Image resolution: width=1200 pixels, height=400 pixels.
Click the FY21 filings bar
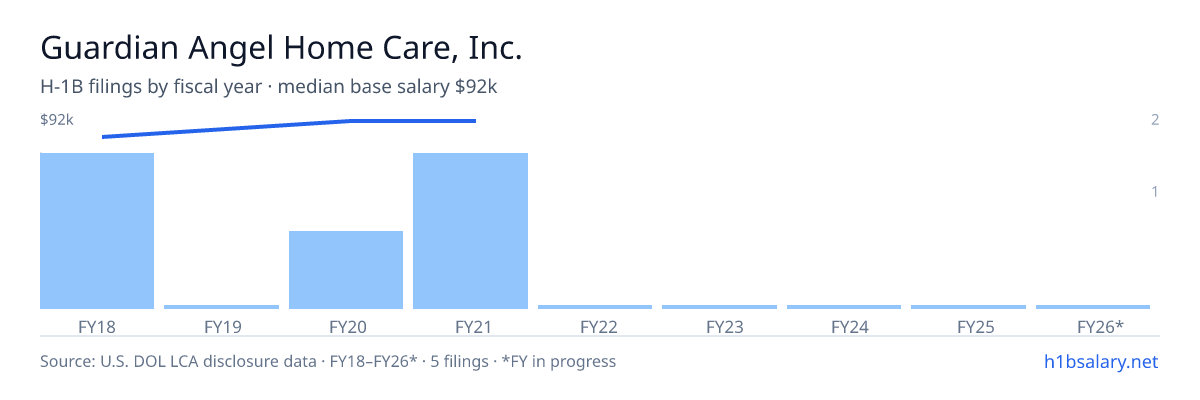click(x=470, y=231)
